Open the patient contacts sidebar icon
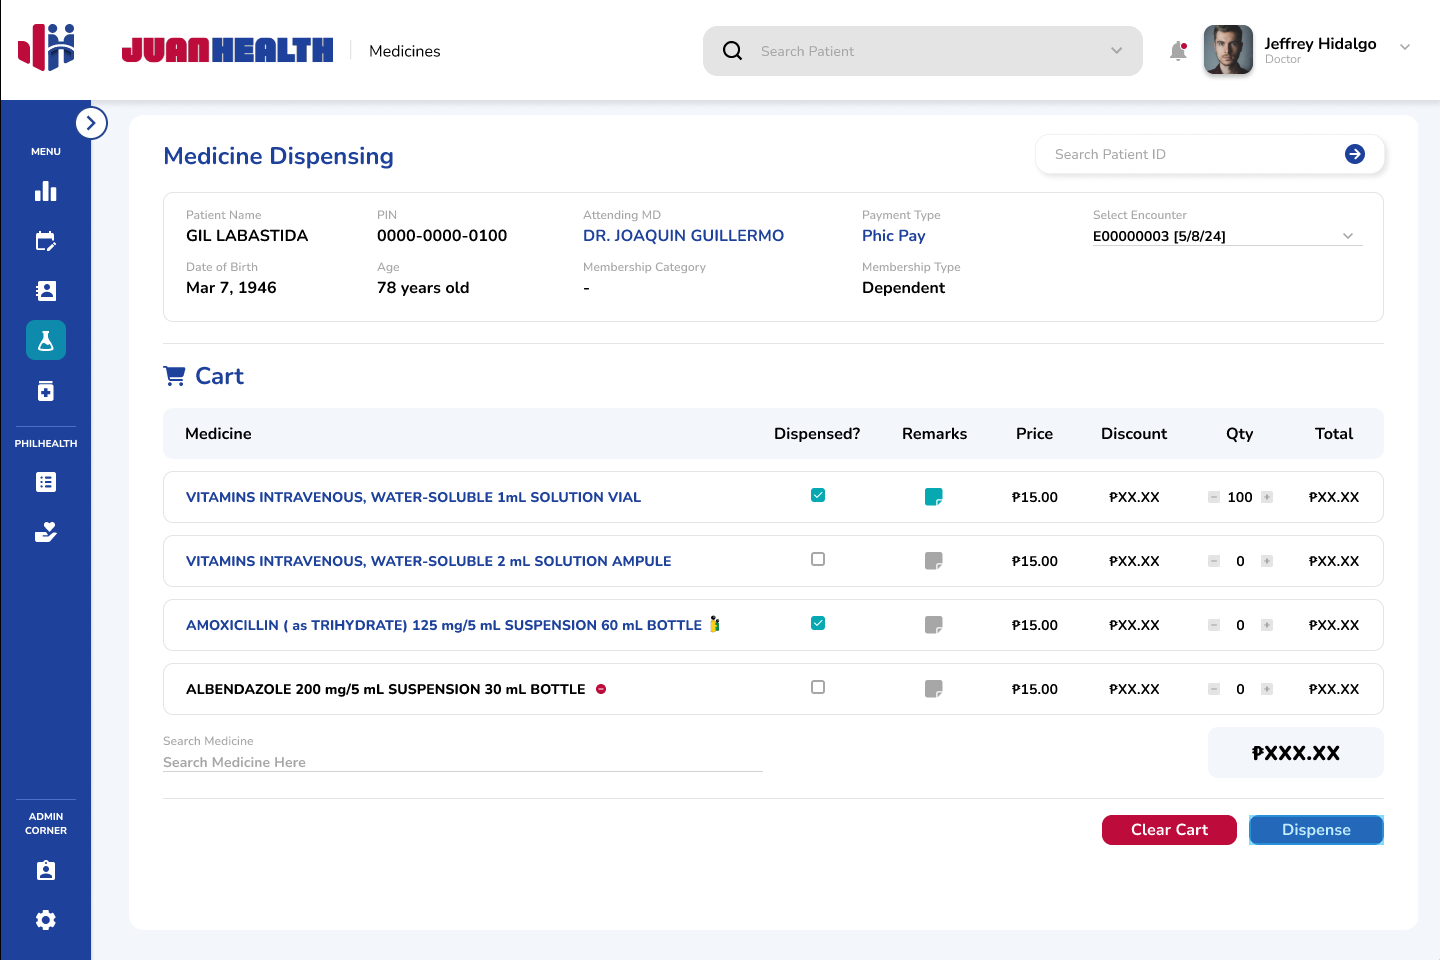Image resolution: width=1440 pixels, height=960 pixels. tap(46, 291)
